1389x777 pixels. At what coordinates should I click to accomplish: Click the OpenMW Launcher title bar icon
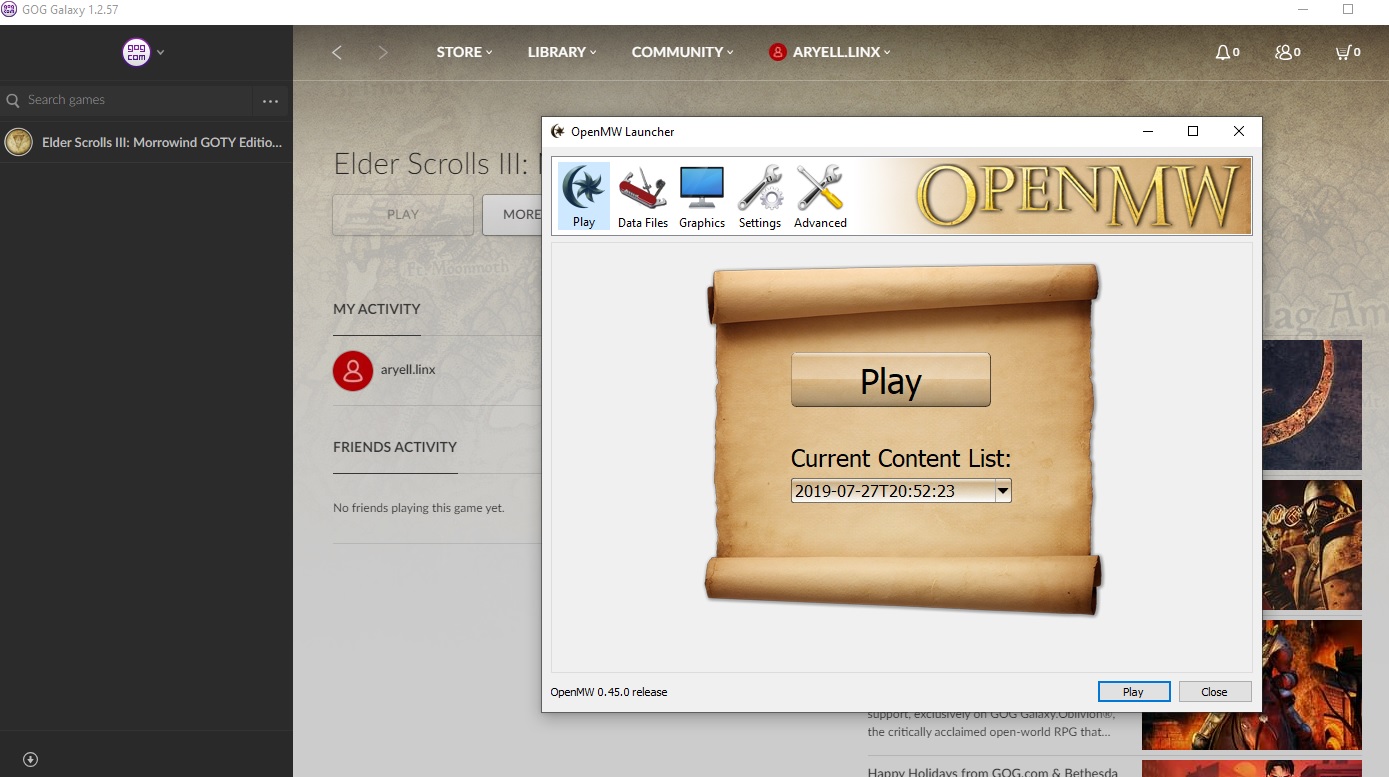558,131
